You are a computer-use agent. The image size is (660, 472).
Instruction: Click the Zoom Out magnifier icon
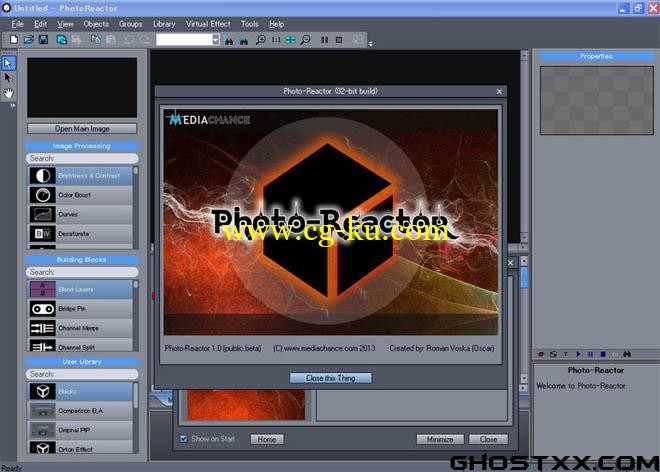point(306,40)
